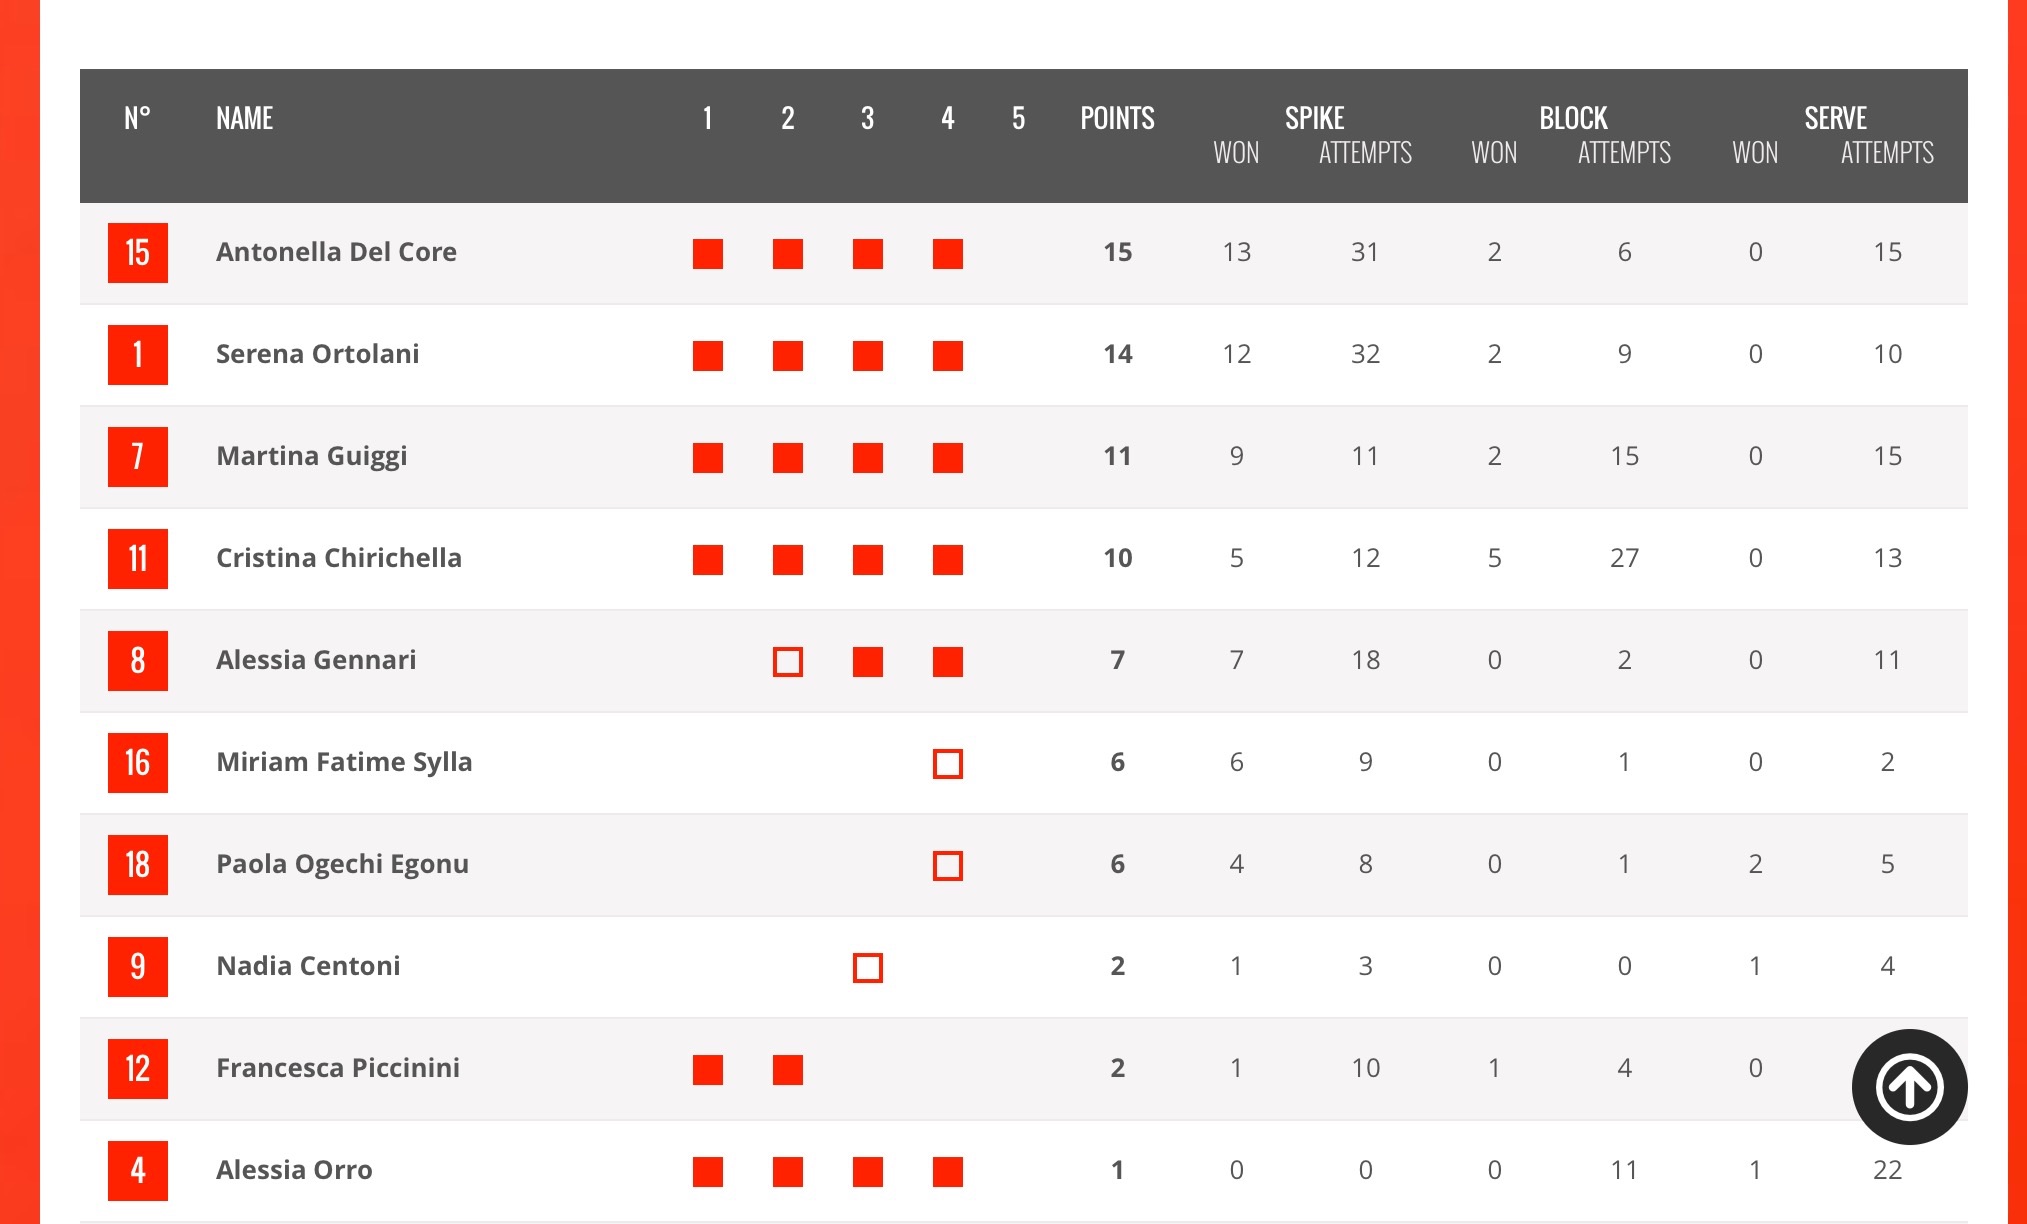The image size is (2027, 1224).
Task: Click Alessia Gennari's hollow set 2 square
Action: tap(788, 662)
